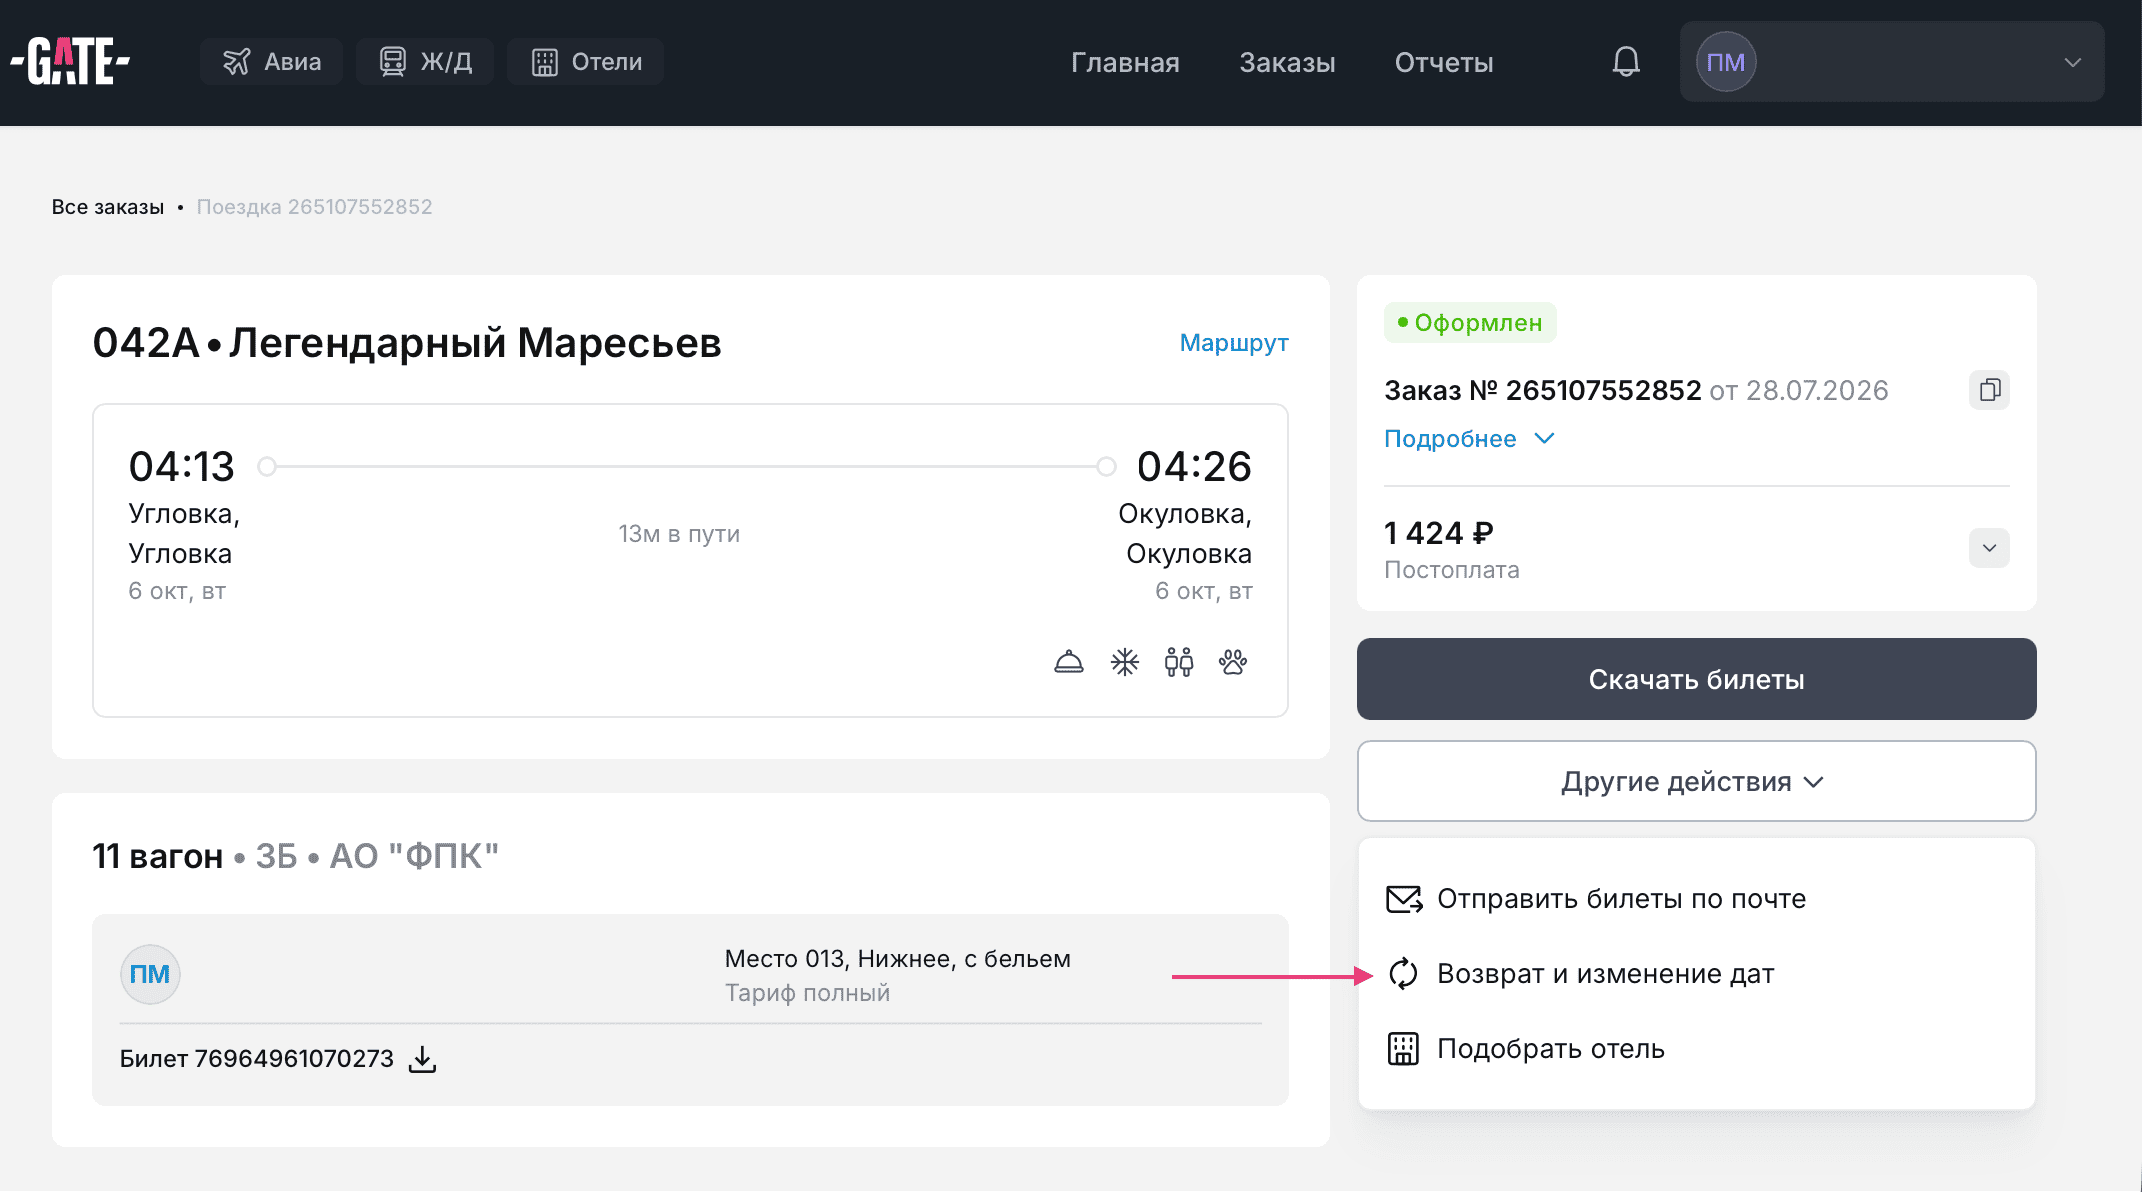Choose Отправить билеты по почте

(x=1596, y=899)
